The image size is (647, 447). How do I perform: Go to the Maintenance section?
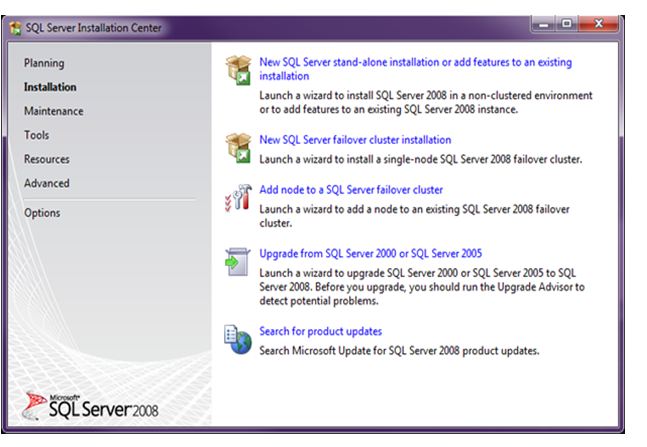pos(54,111)
